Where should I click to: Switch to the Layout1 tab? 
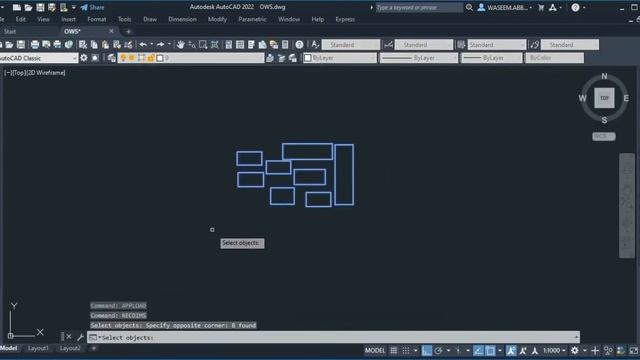point(38,348)
